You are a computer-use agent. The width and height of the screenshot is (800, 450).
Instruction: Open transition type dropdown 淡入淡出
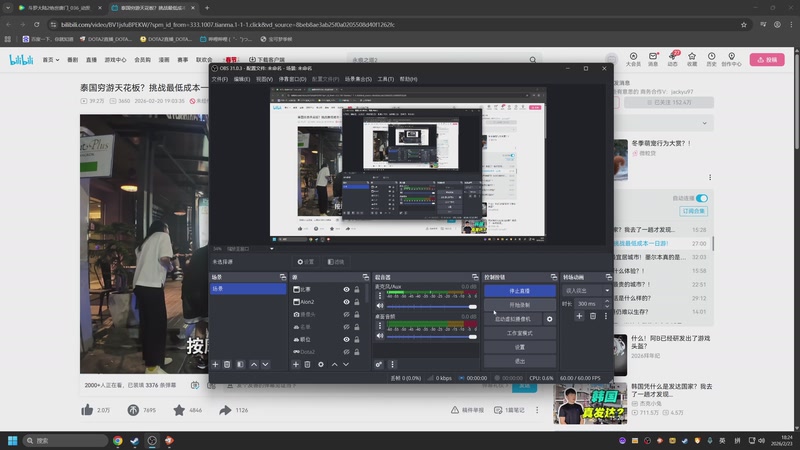pyautogui.click(x=587, y=290)
